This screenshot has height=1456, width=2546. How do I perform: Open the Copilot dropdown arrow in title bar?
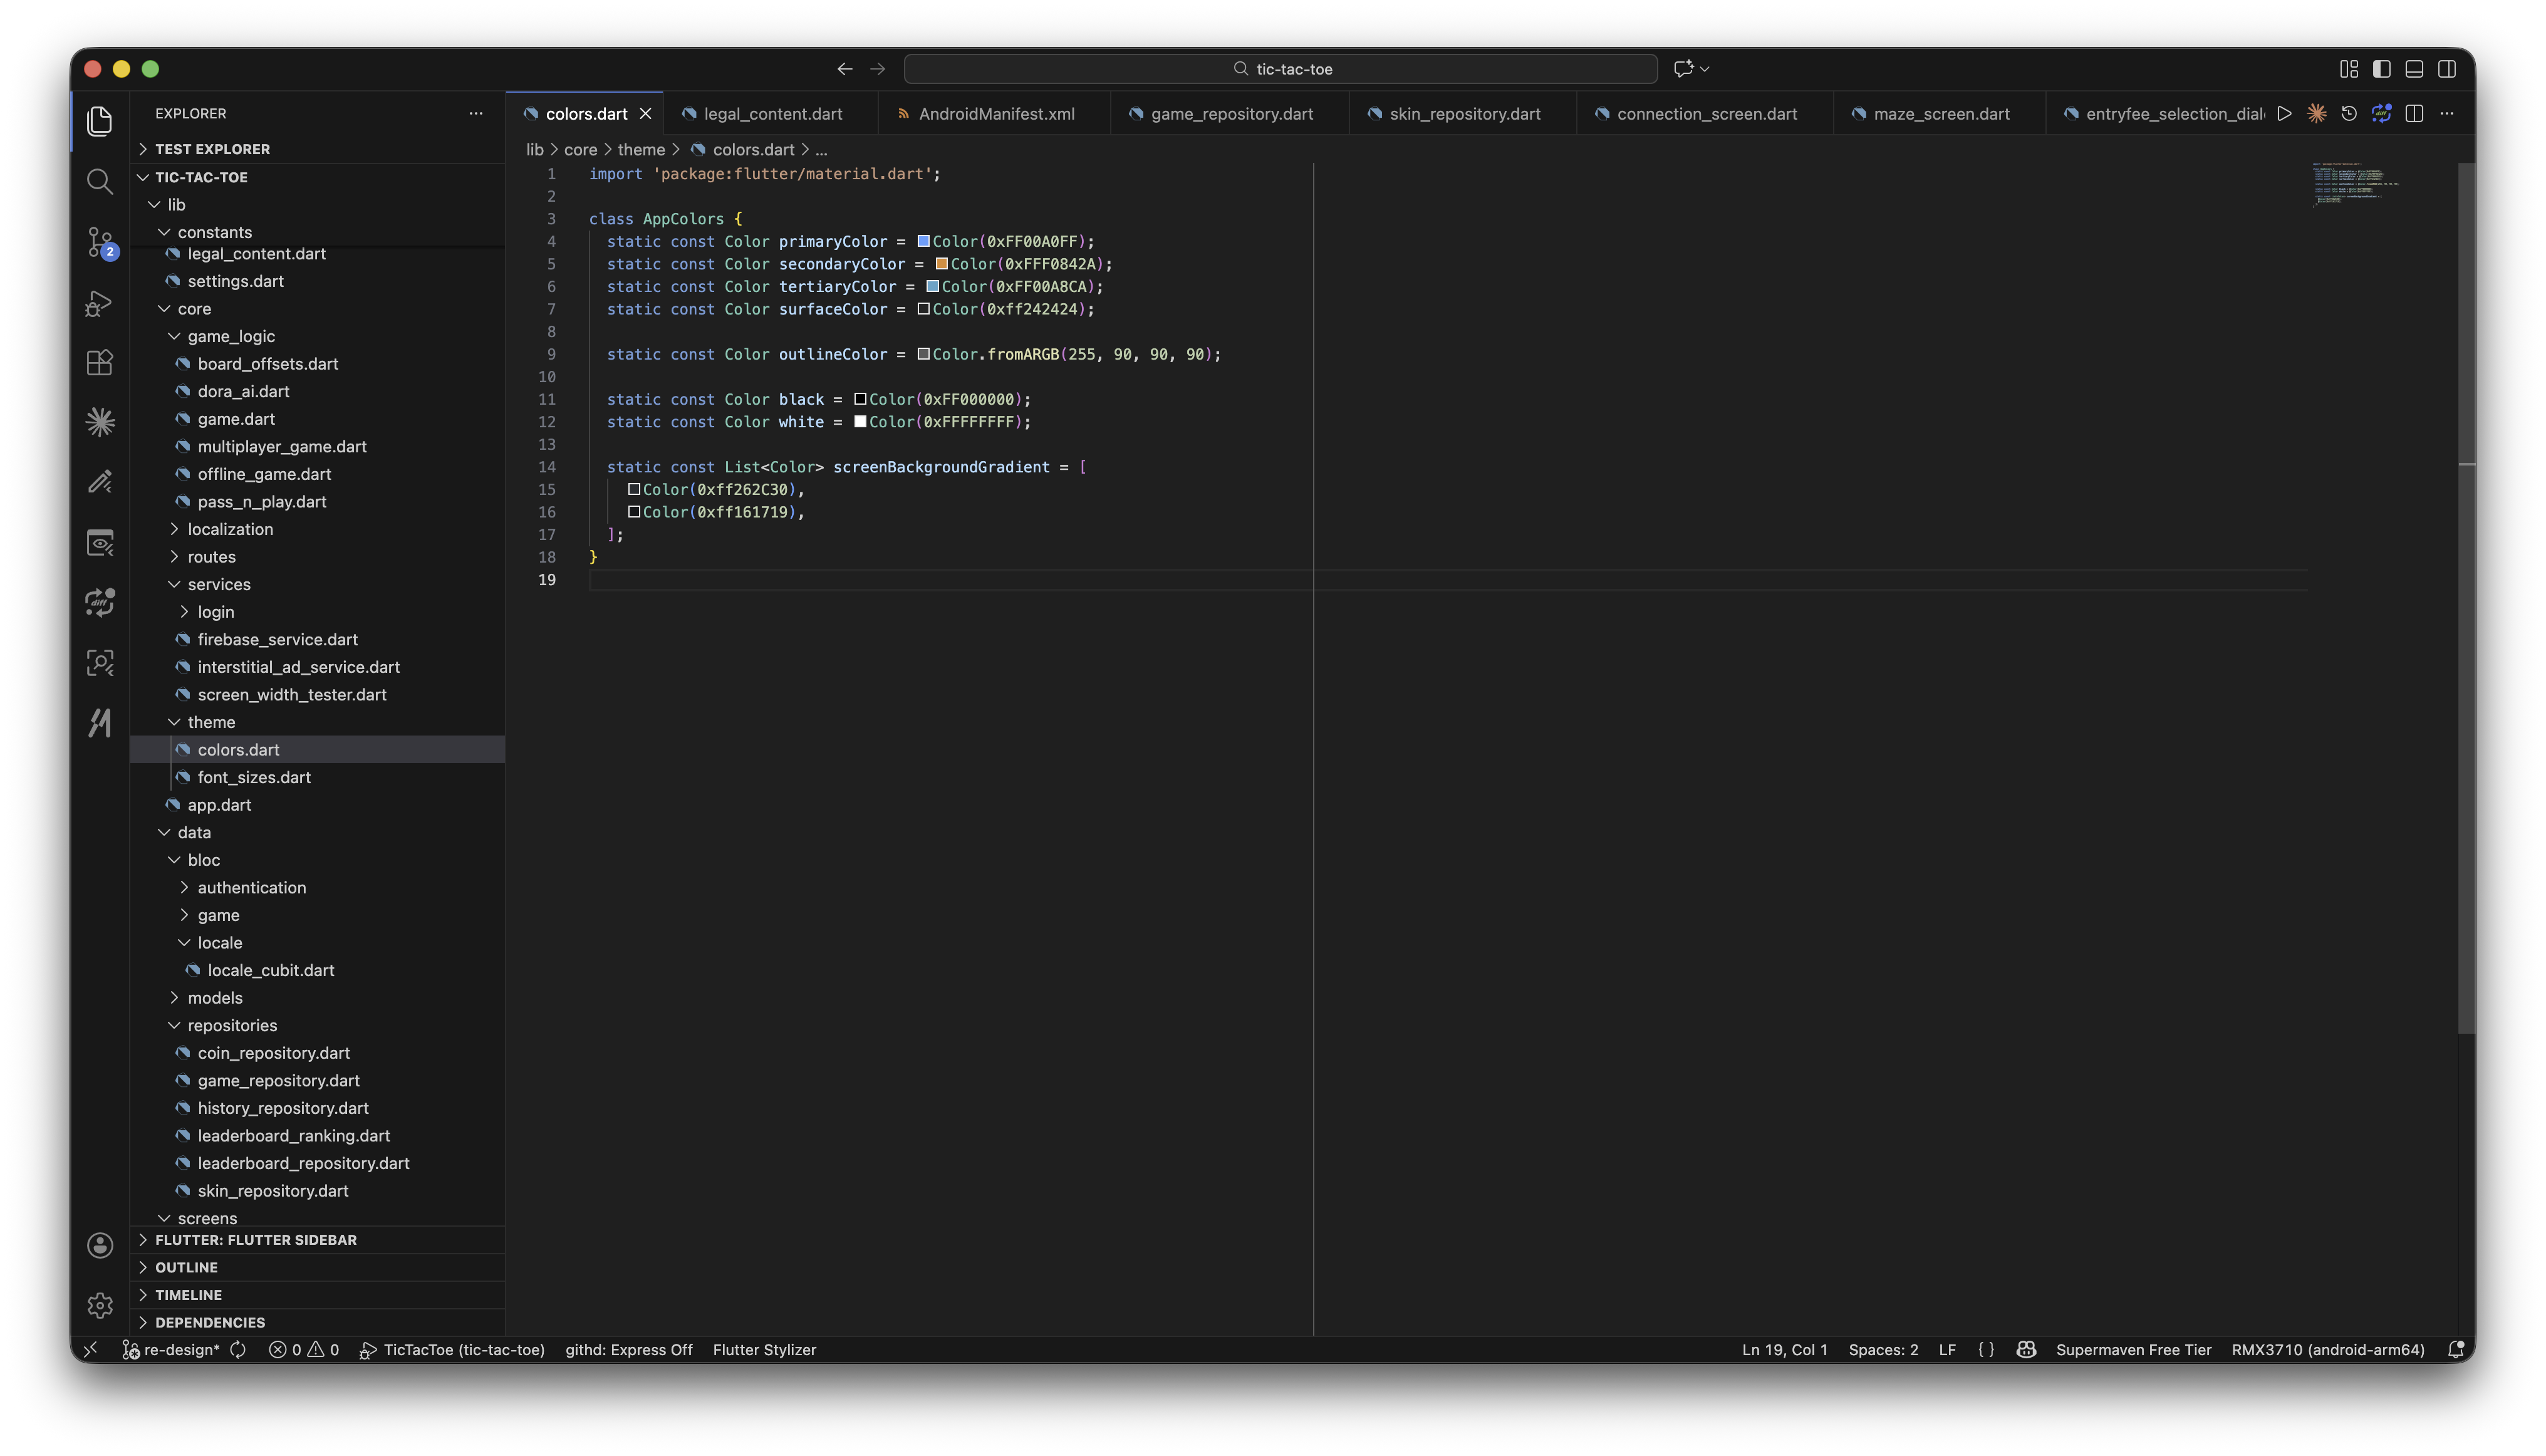point(1705,69)
